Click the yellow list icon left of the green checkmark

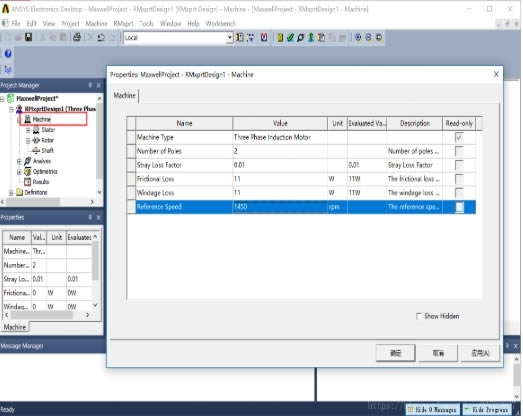[280, 37]
